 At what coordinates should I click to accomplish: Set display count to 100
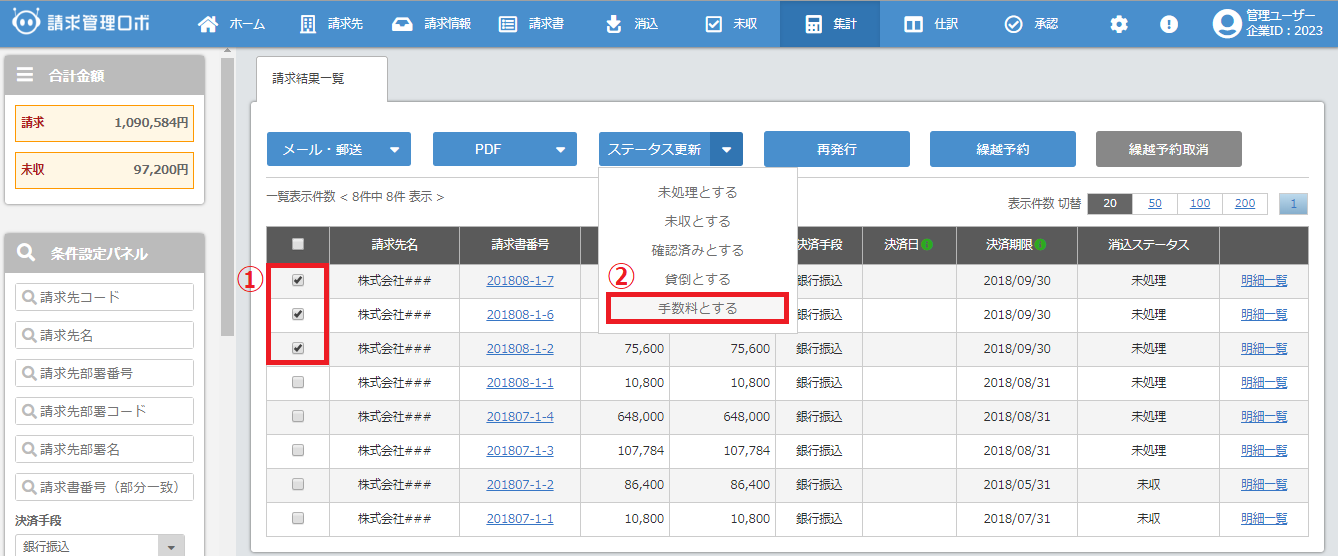1200,203
